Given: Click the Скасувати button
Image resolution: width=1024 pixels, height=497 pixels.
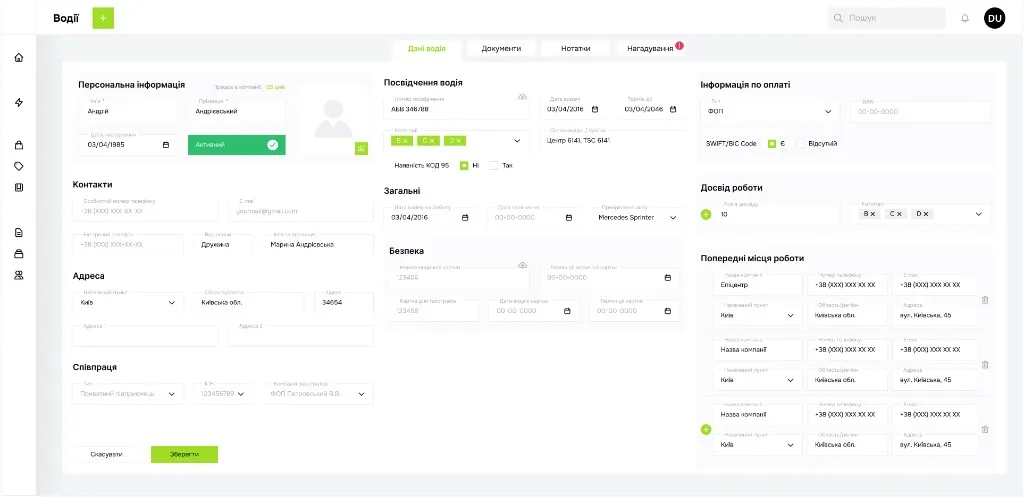Looking at the screenshot, I should click(x=106, y=455).
